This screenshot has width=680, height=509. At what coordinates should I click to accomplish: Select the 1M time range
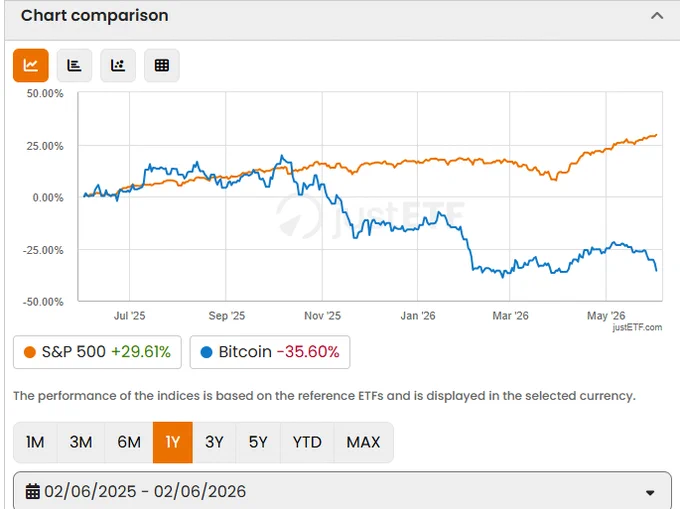click(x=35, y=442)
